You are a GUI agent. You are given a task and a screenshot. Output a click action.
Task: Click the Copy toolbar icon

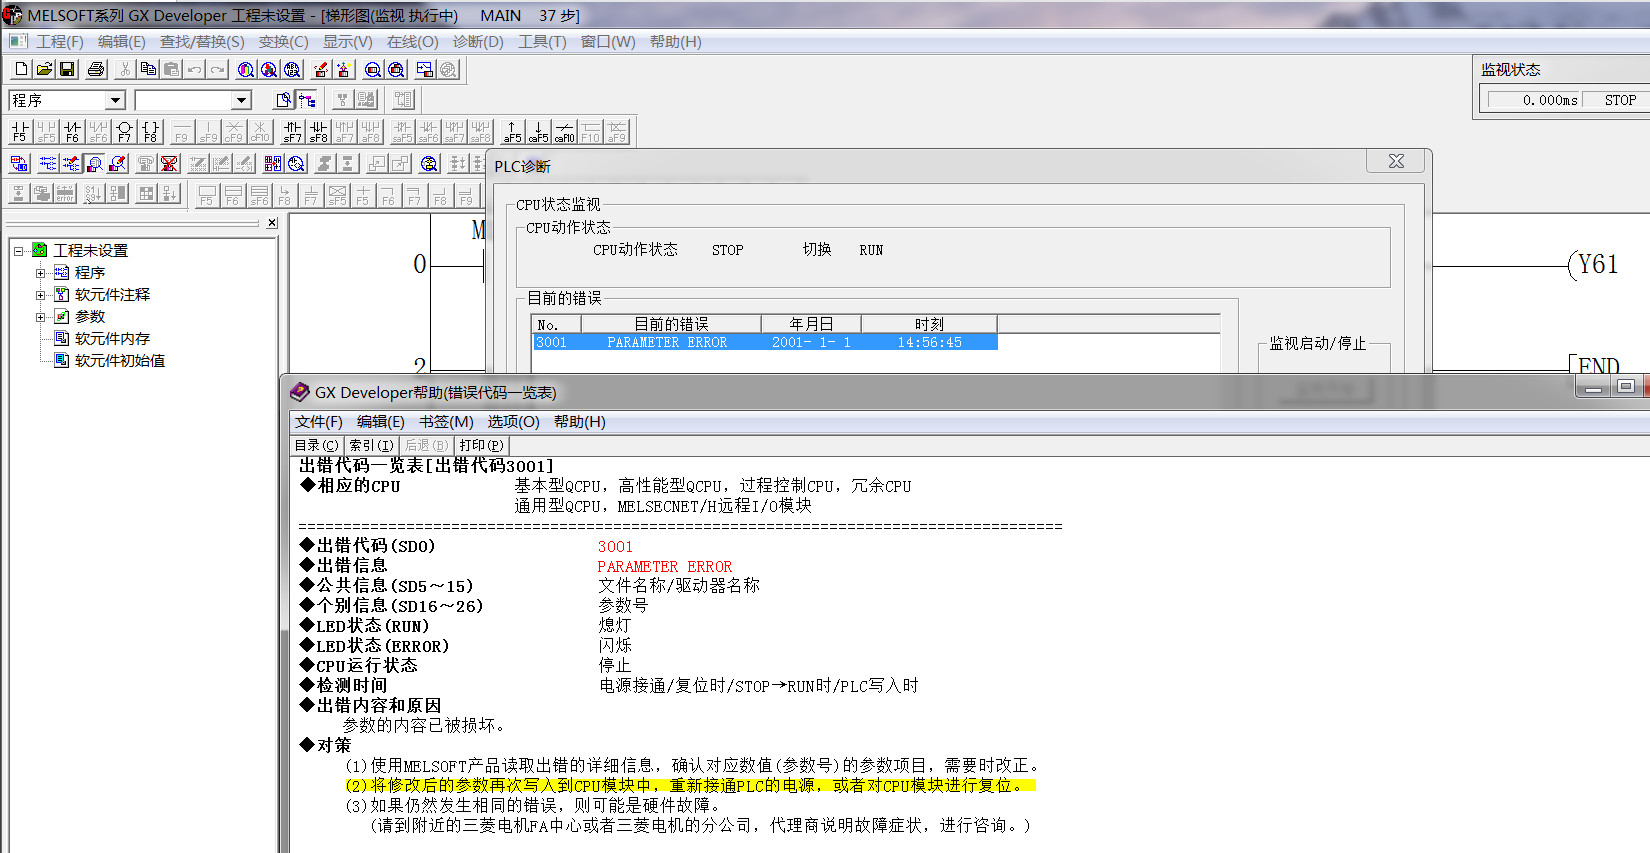click(x=148, y=69)
